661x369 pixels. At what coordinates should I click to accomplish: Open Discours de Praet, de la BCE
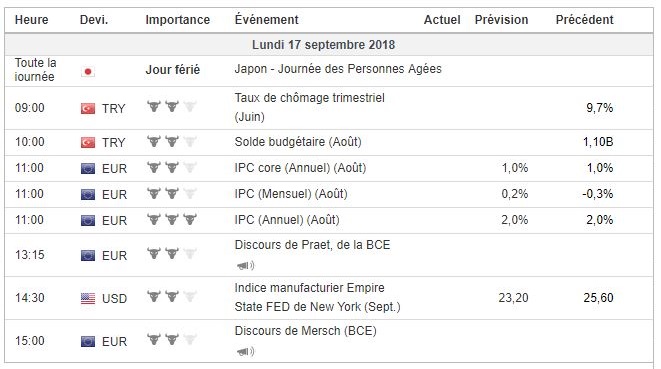[x=312, y=245]
